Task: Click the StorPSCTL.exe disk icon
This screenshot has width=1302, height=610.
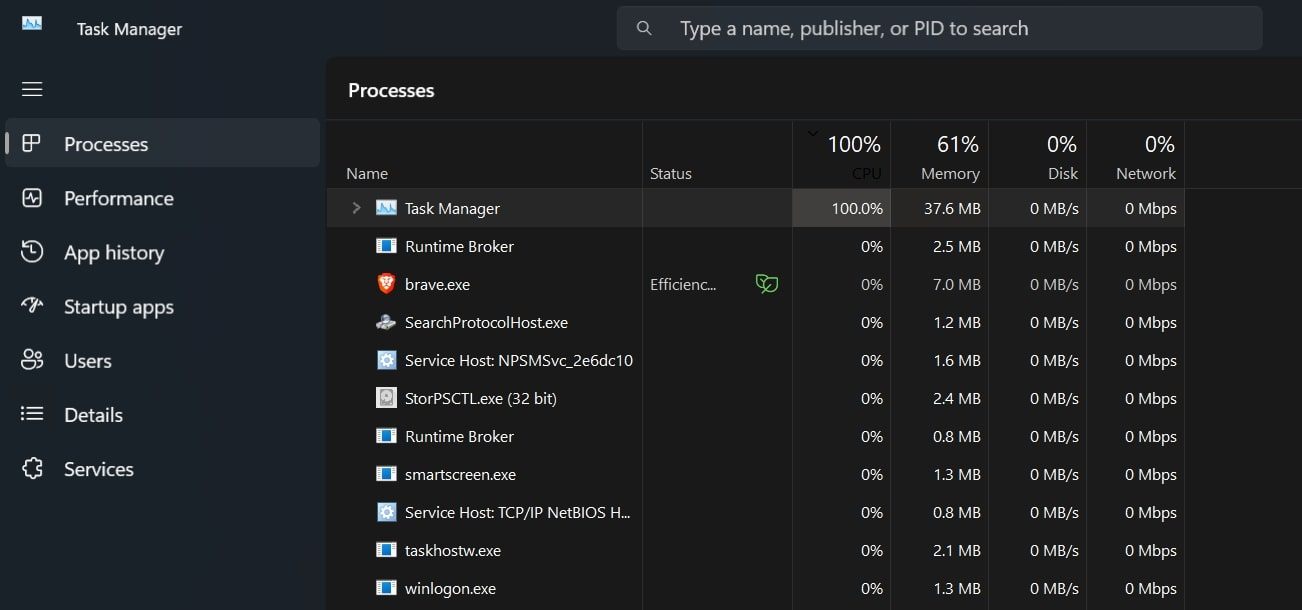Action: click(x=386, y=398)
